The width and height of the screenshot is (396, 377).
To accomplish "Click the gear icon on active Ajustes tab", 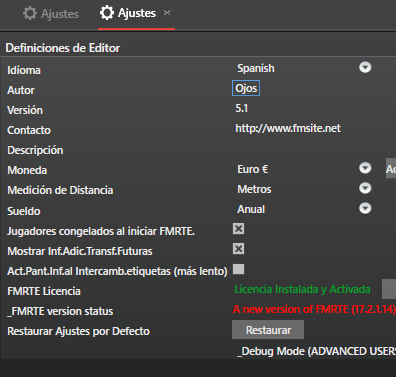I will coord(107,13).
